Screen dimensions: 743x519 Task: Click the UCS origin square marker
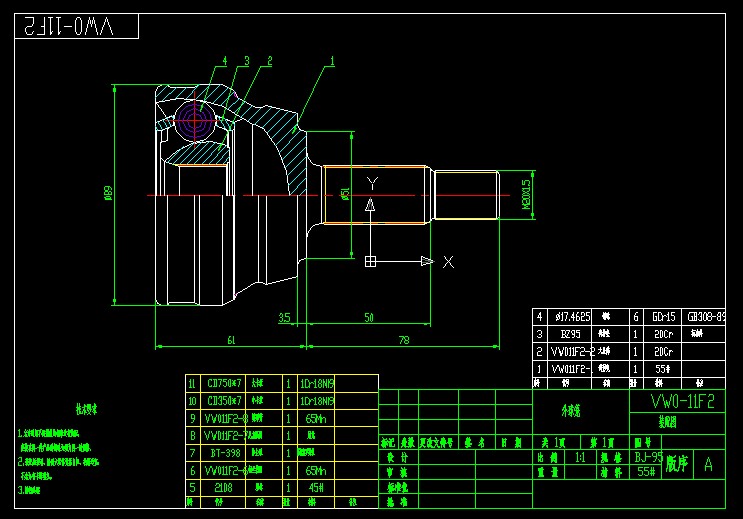[370, 262]
